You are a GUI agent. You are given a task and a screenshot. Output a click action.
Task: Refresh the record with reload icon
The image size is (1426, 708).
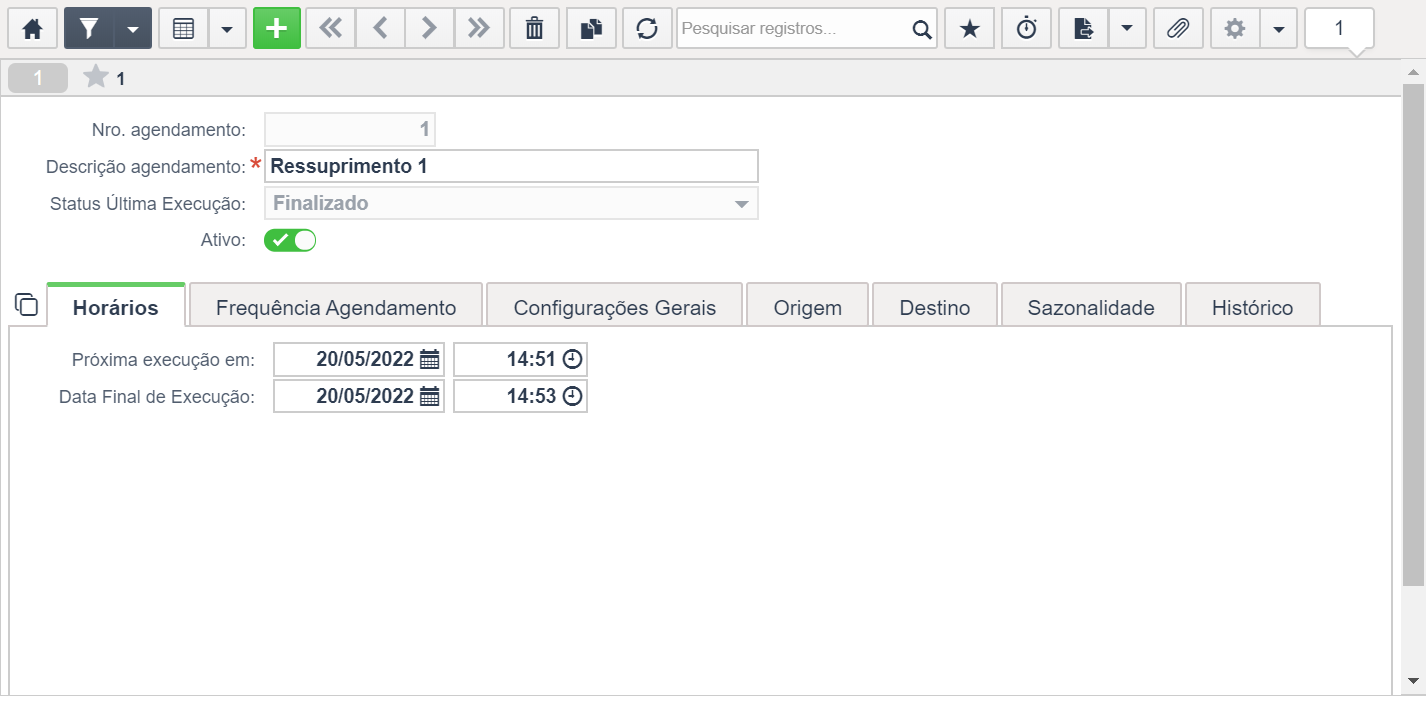(x=647, y=29)
